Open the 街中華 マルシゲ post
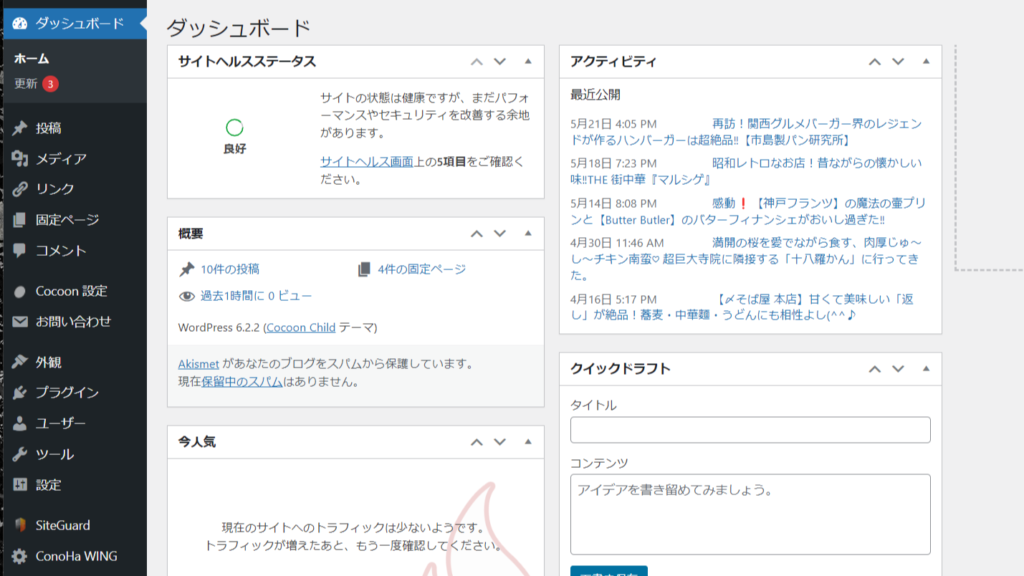 [x=746, y=171]
